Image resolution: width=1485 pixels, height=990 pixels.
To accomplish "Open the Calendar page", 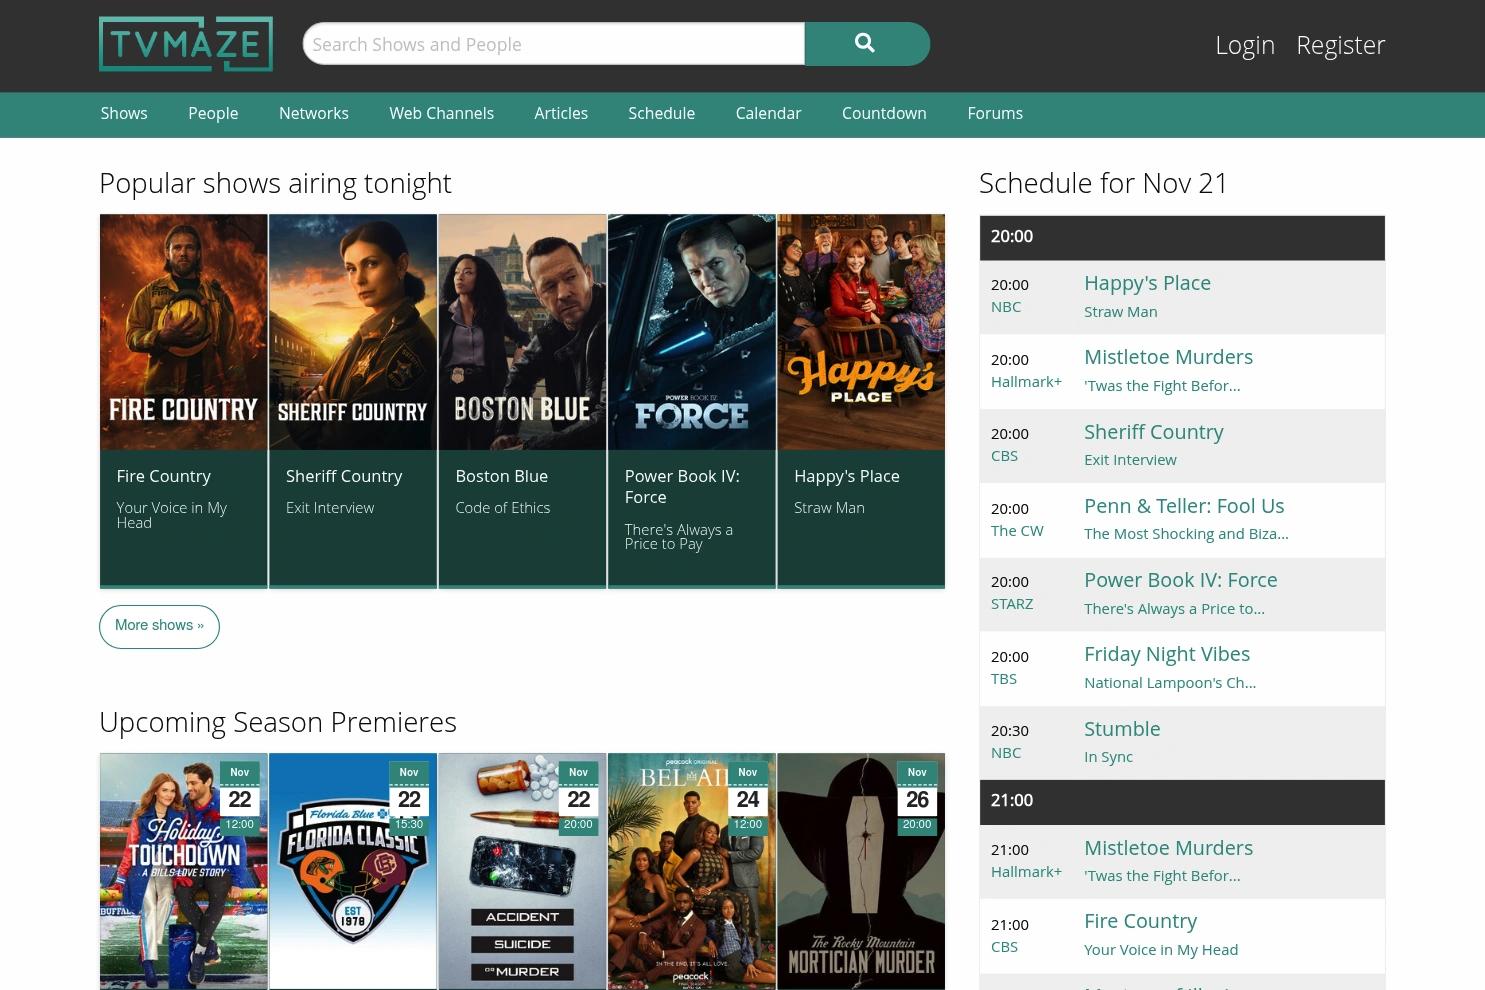I will coord(768,114).
